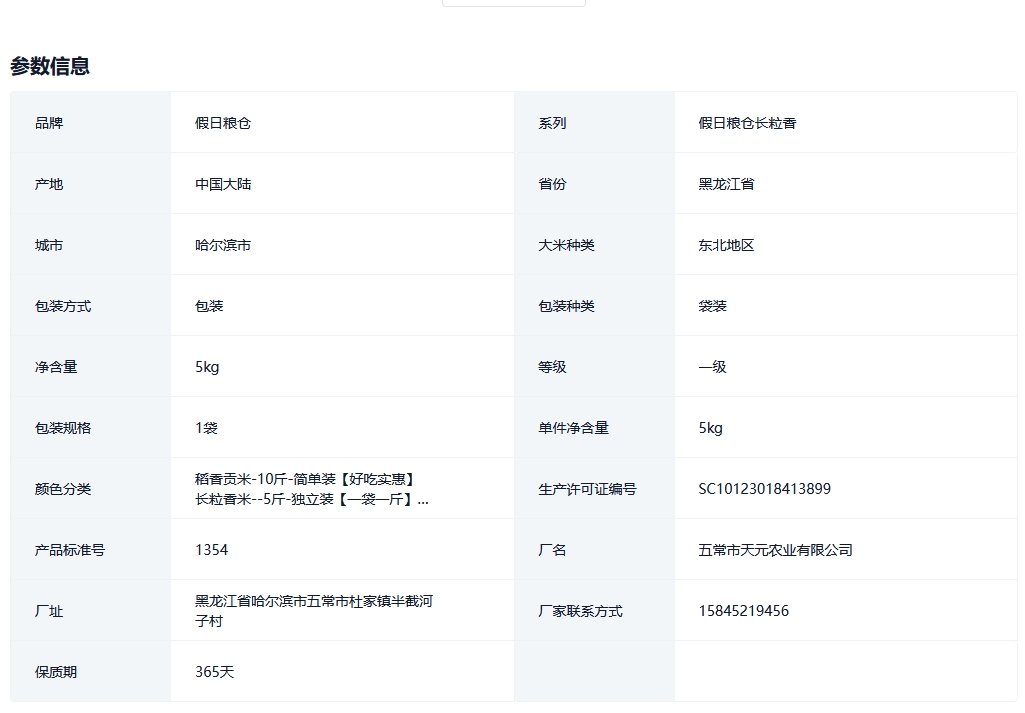Click the 省份 label

click(552, 184)
